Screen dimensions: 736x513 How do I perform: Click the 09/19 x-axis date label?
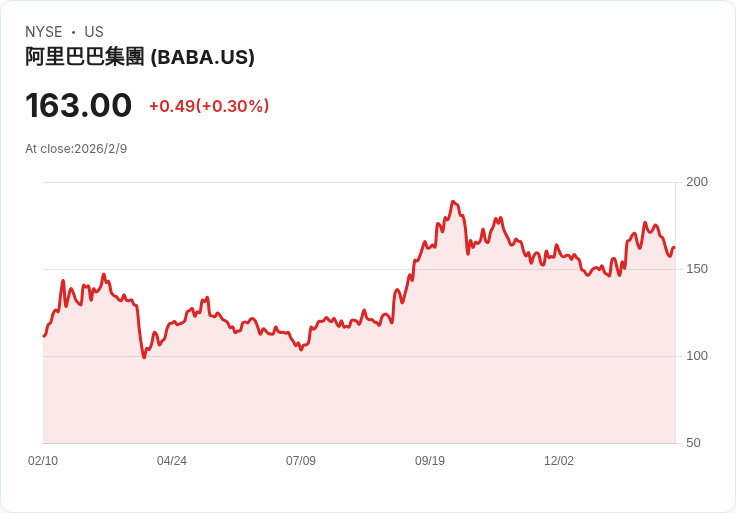click(429, 460)
